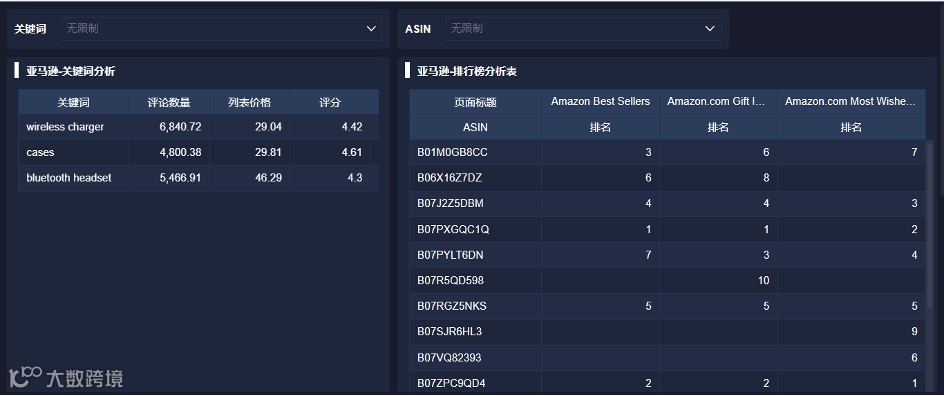Click the 亚马逊-关键词分析 panel title
The width and height of the screenshot is (944, 396).
(x=70, y=72)
